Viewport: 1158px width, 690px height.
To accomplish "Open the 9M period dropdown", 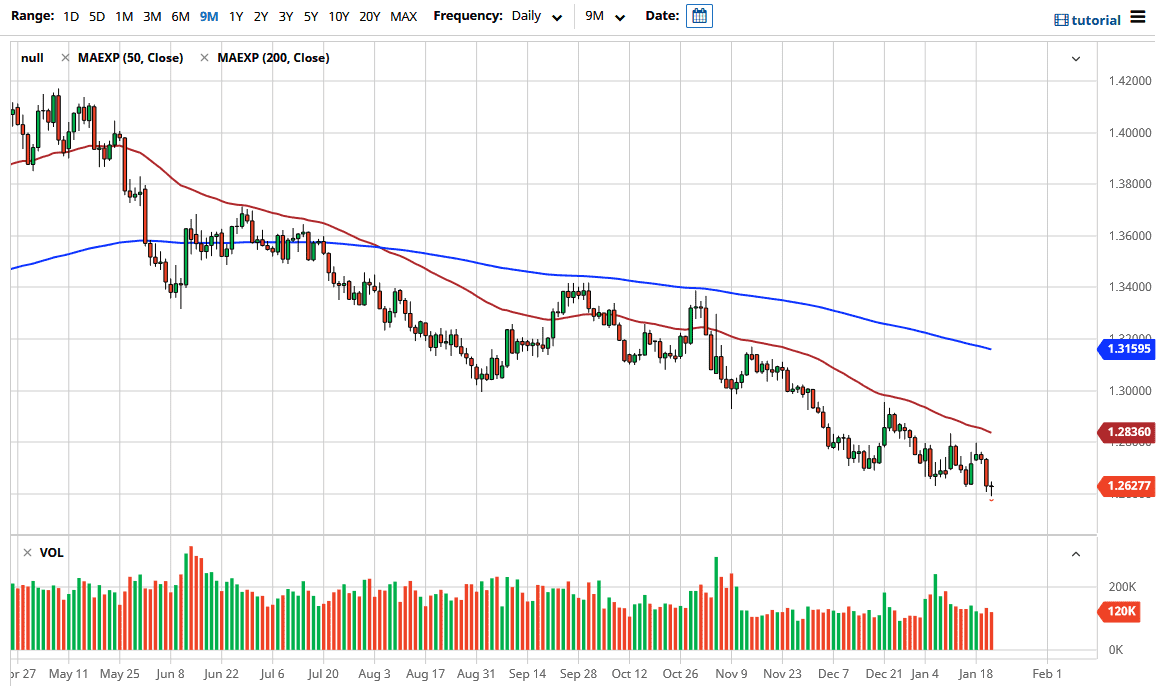I will (x=605, y=16).
